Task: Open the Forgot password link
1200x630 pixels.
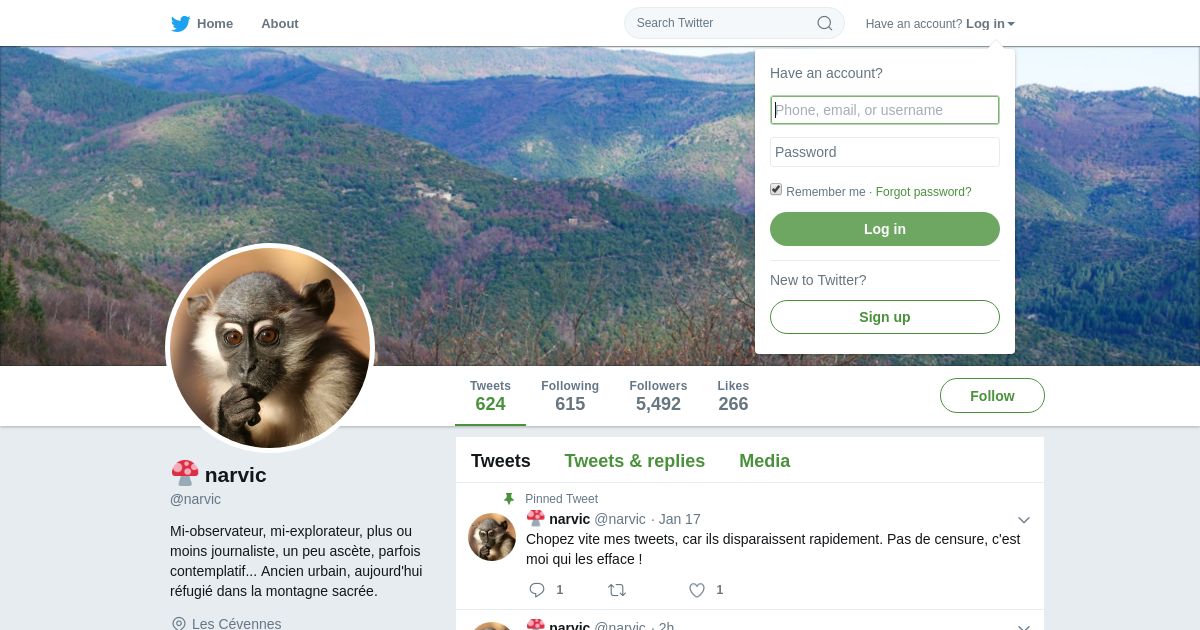Action: [x=923, y=192]
